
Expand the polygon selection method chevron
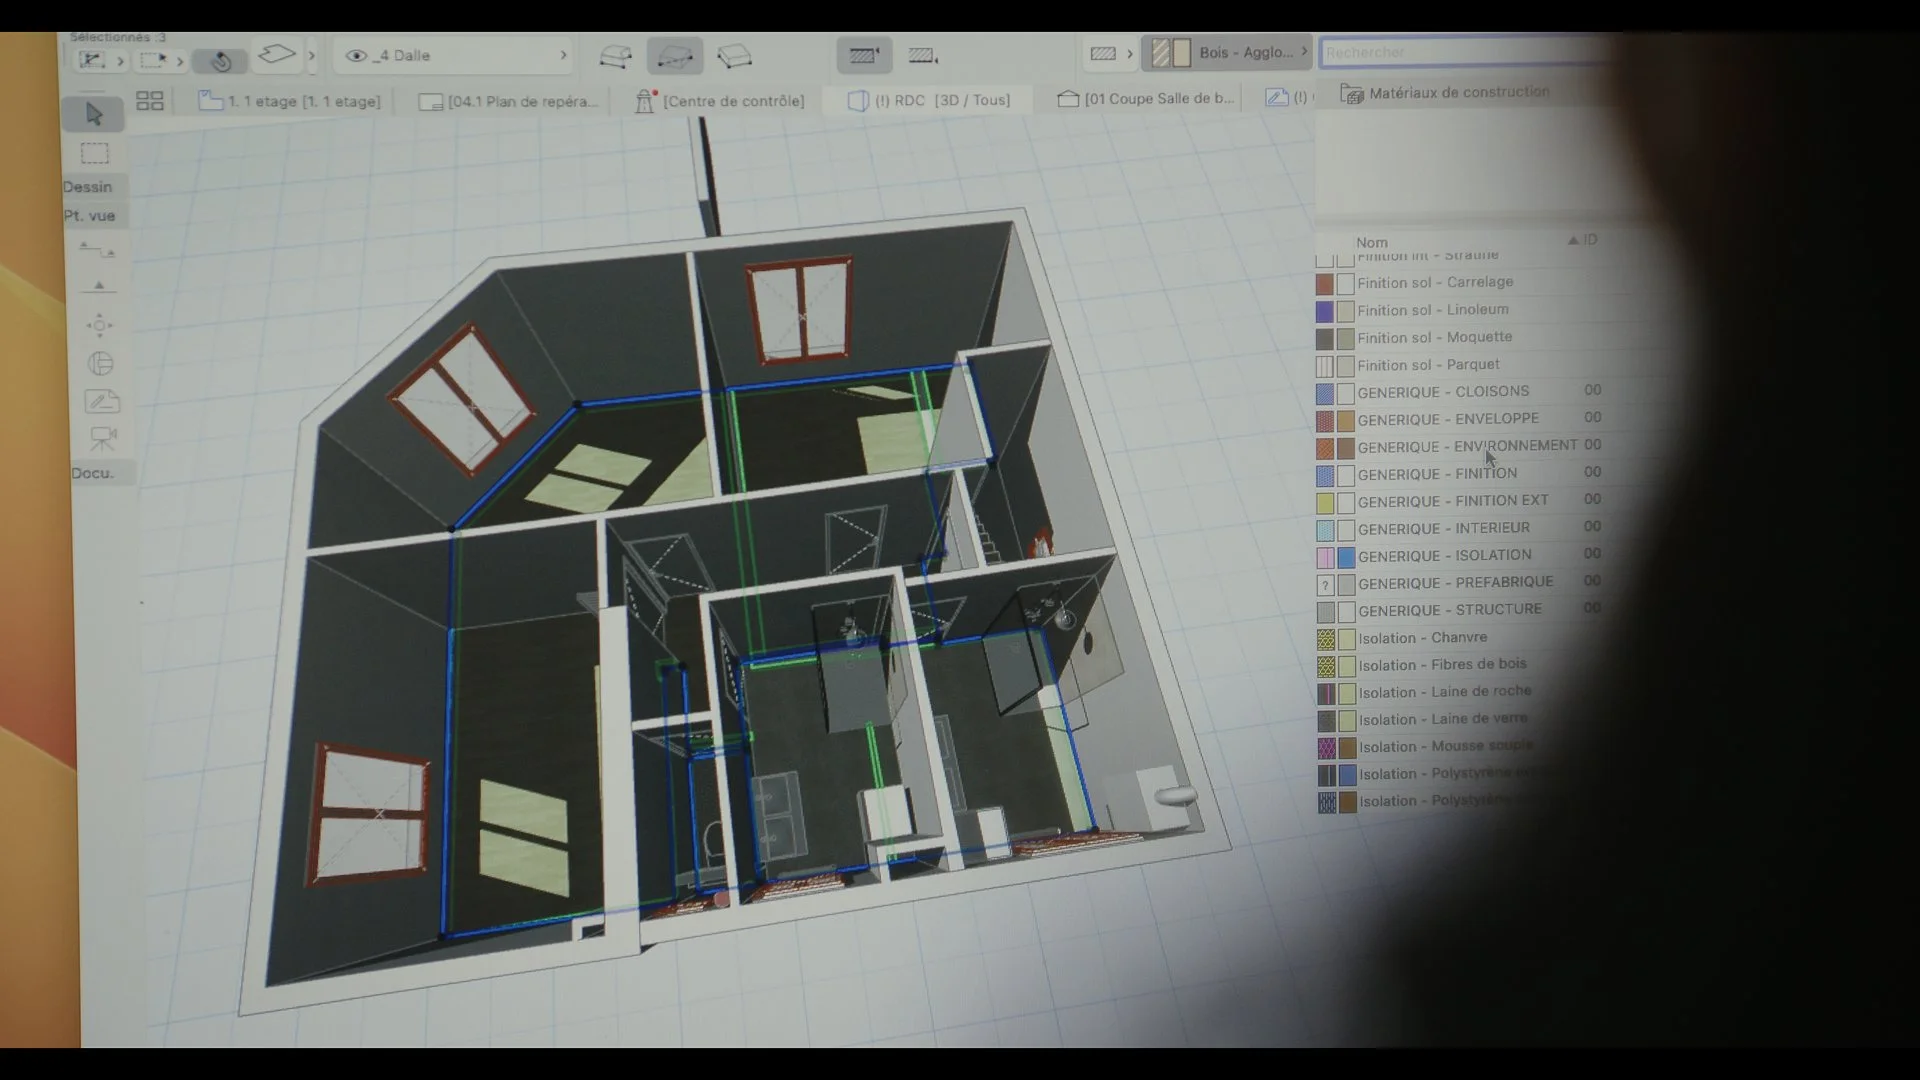point(120,61)
